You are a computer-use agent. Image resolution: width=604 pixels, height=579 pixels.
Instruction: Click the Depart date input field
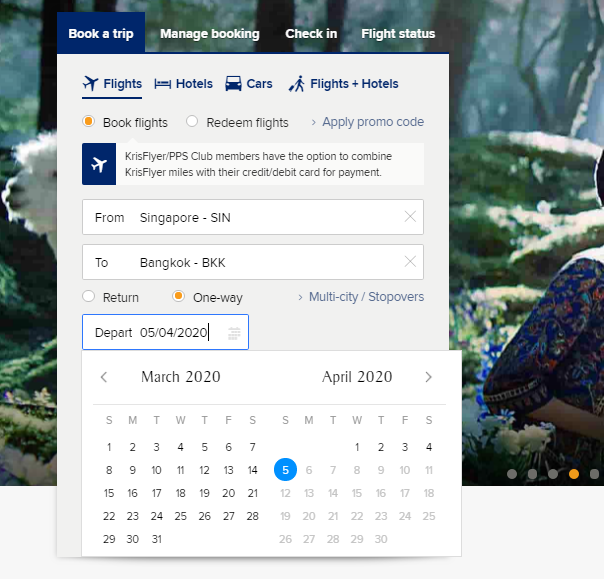(x=165, y=332)
